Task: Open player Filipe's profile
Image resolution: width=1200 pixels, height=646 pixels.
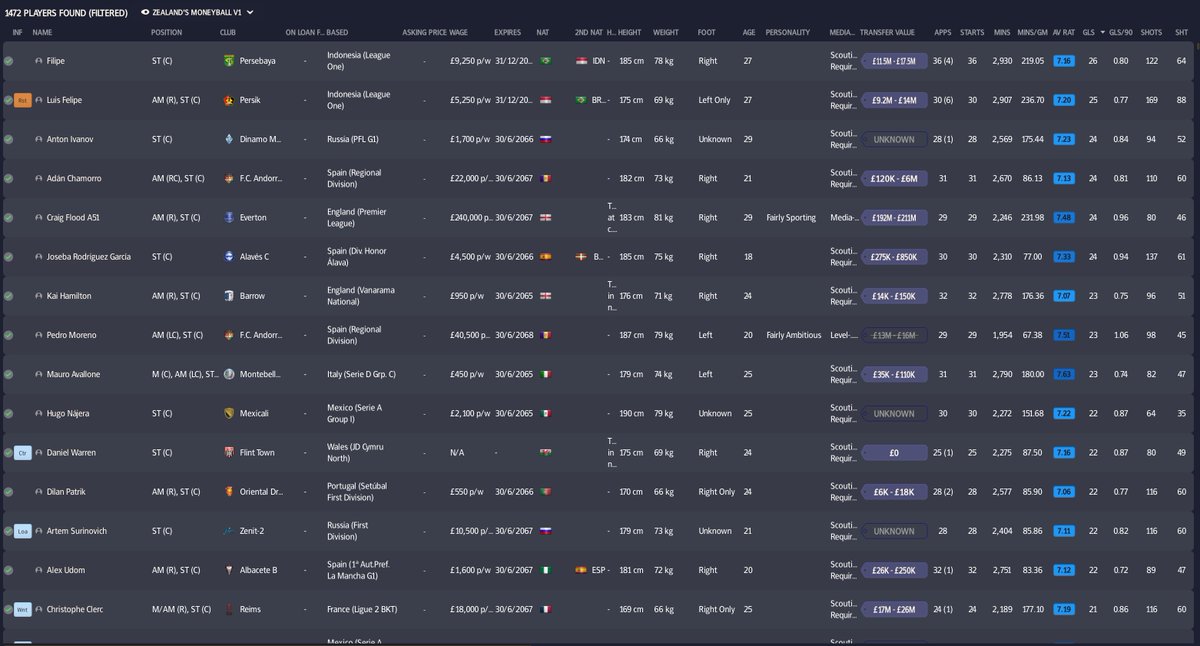Action: point(56,61)
